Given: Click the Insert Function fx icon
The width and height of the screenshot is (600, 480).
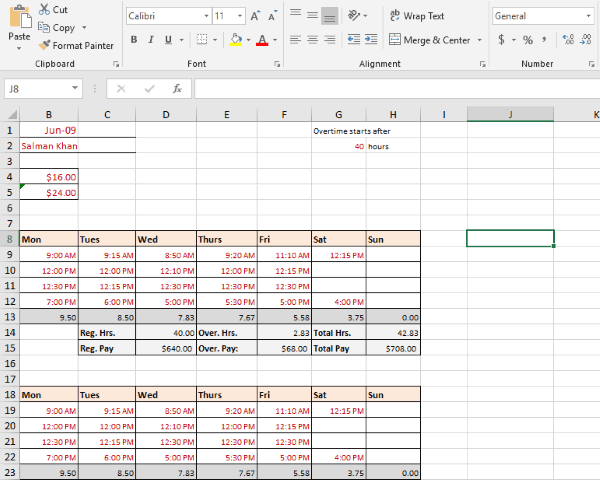Looking at the screenshot, I should click(177, 88).
